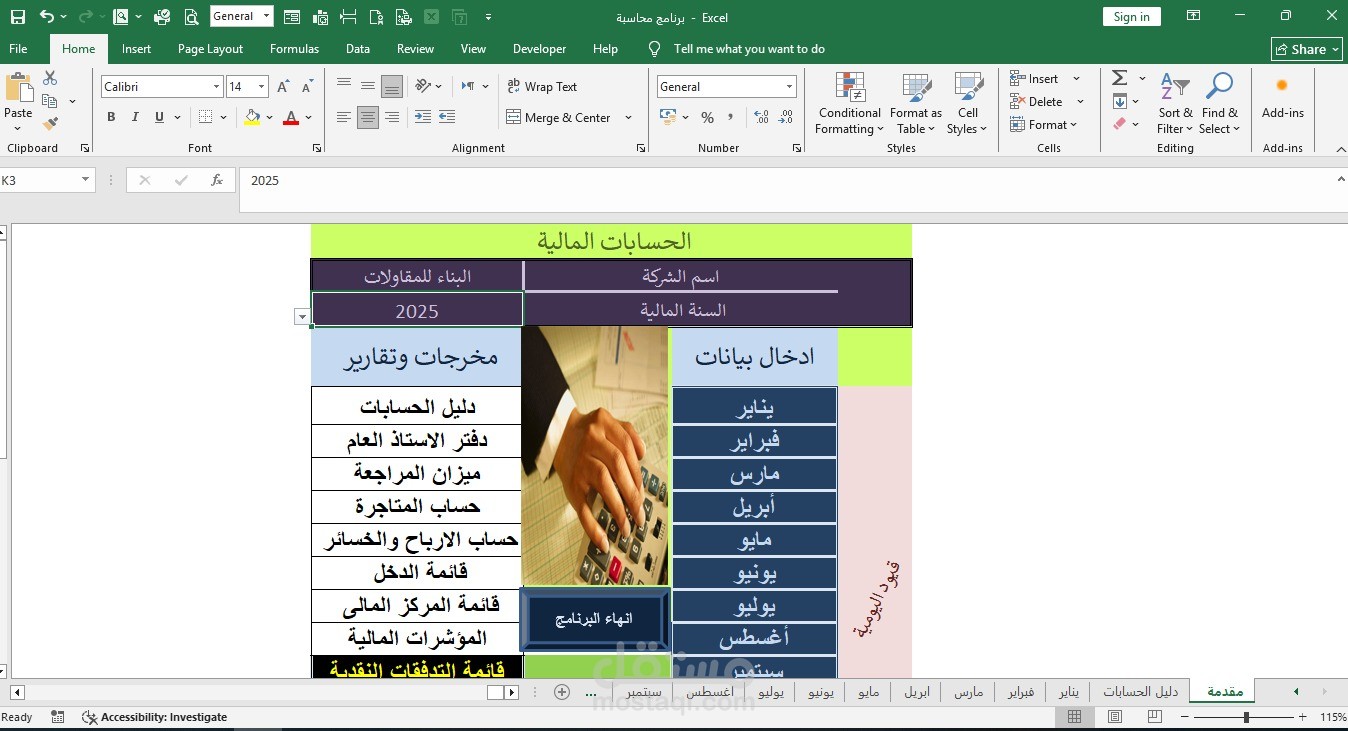Click the zoom out minus button
The image size is (1348, 731).
[x=1184, y=717]
